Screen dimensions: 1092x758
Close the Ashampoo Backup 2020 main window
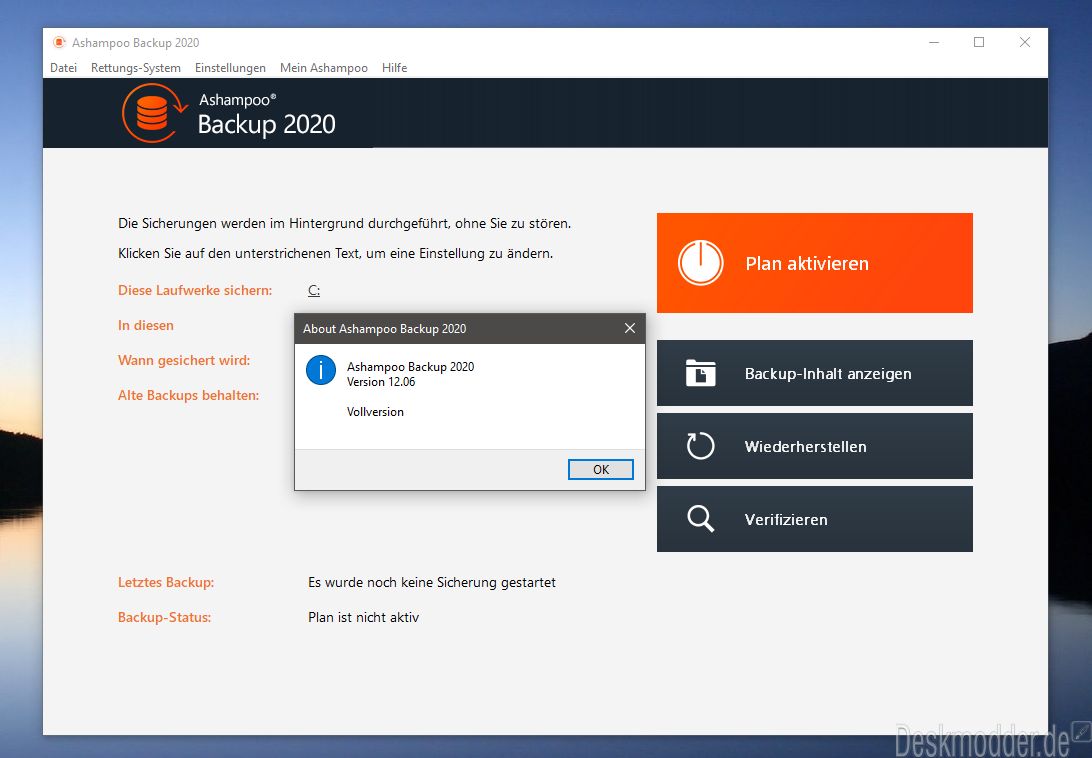1025,42
